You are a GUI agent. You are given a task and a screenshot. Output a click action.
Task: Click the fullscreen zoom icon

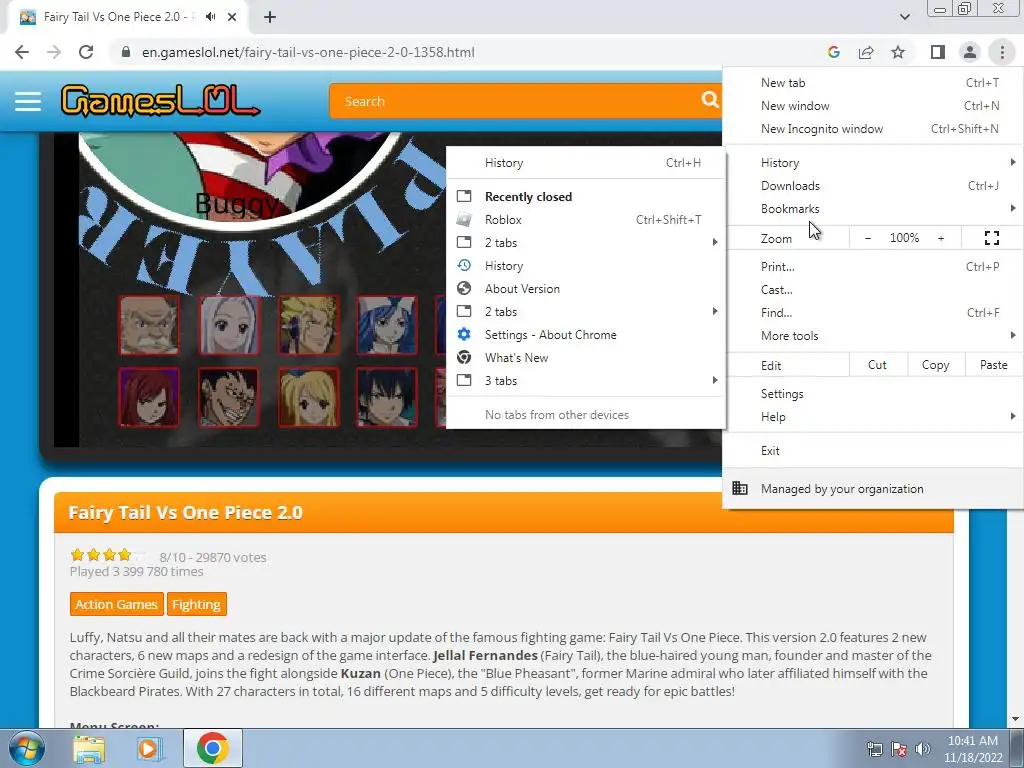point(991,238)
